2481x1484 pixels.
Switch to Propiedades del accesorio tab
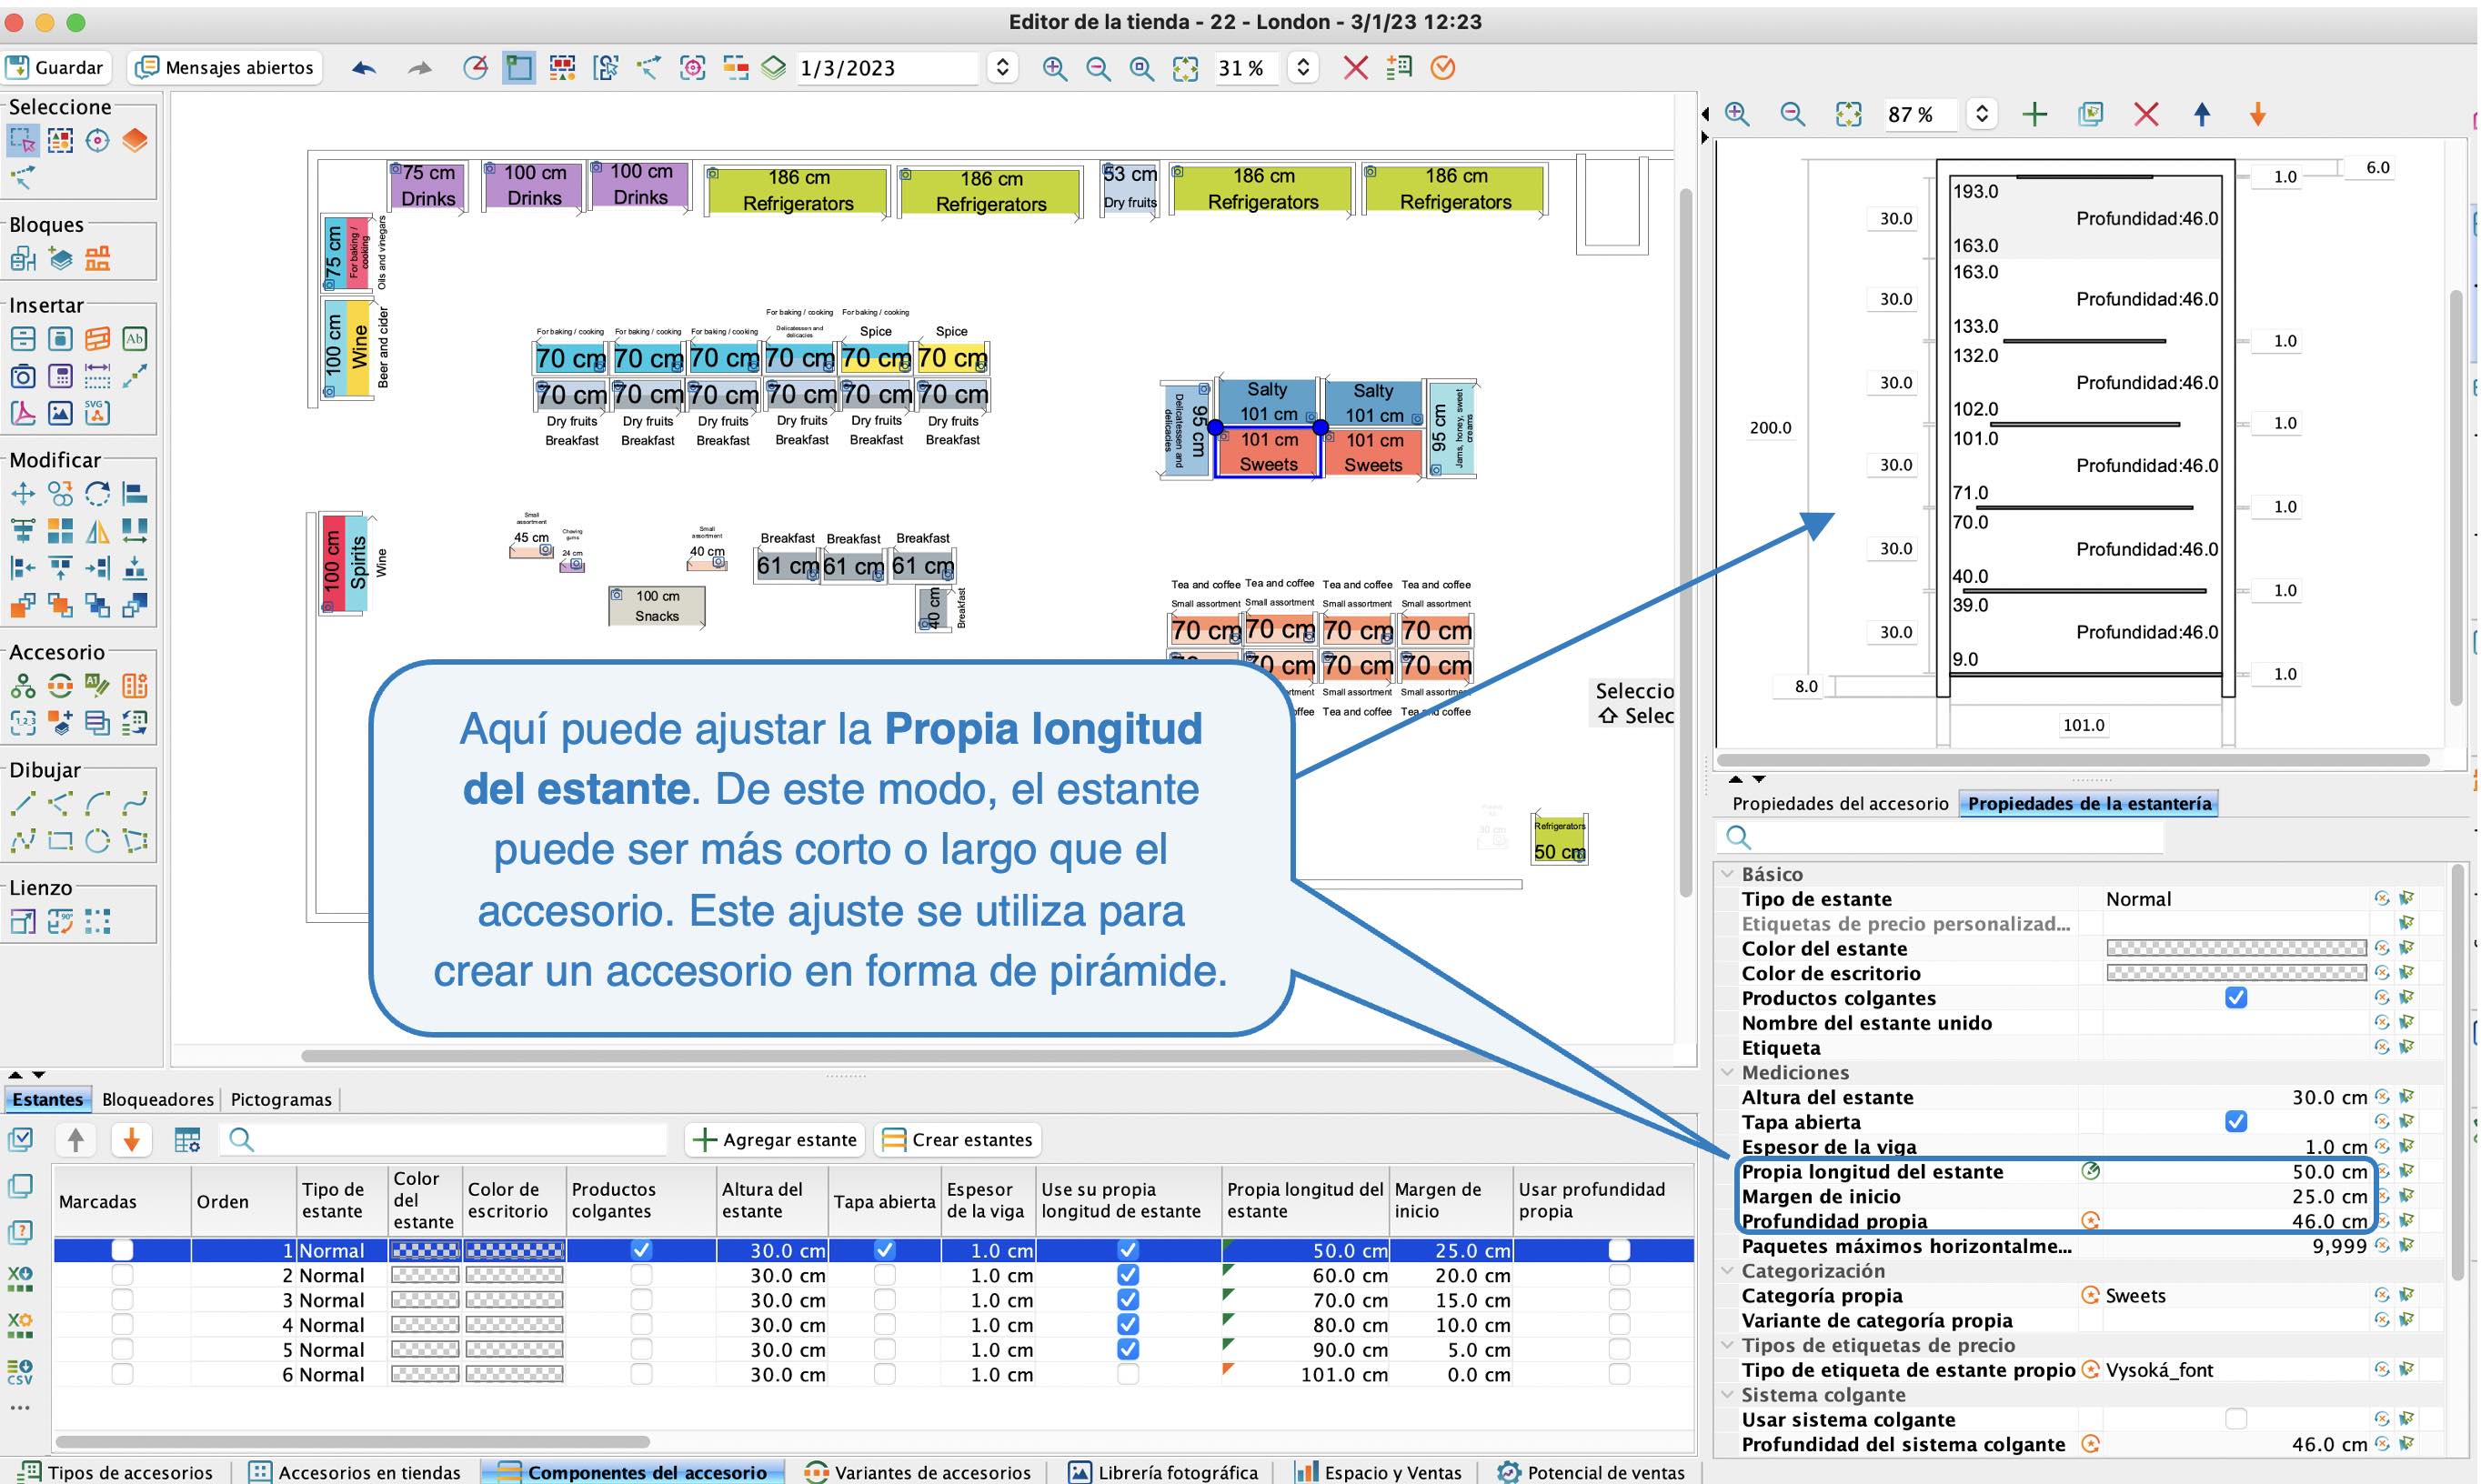click(x=1840, y=803)
